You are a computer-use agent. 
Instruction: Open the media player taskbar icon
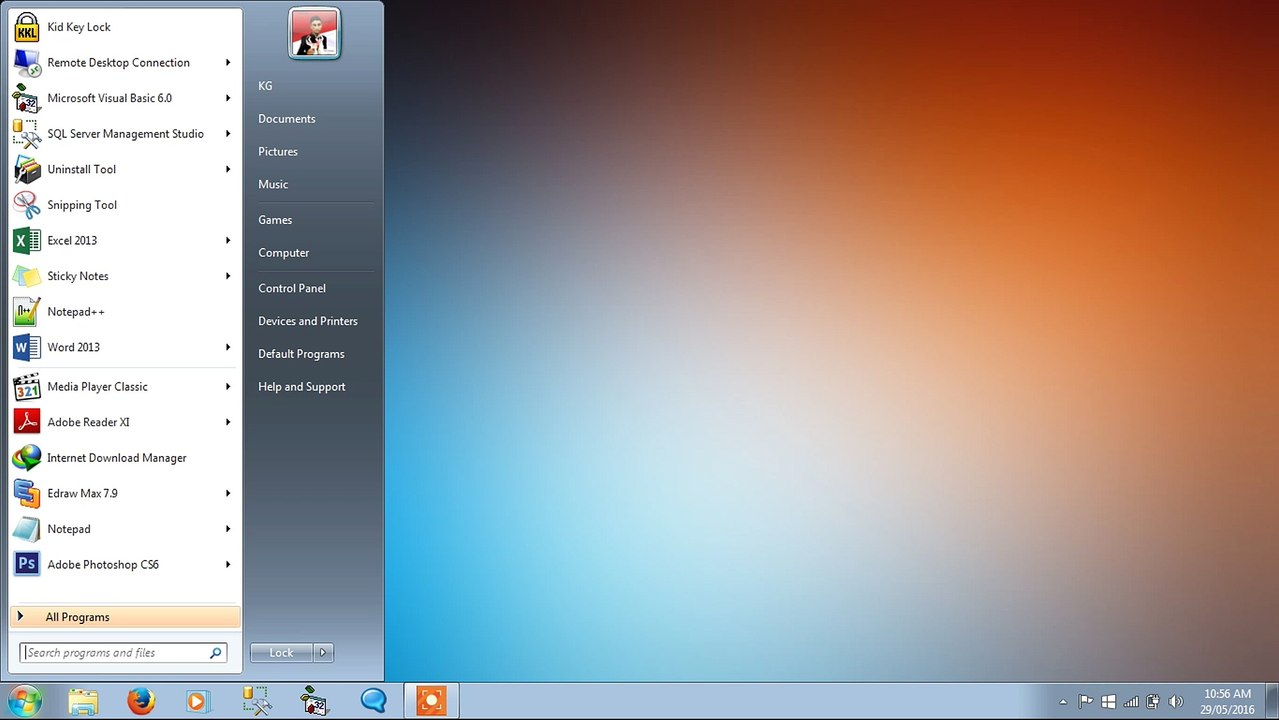(198, 701)
